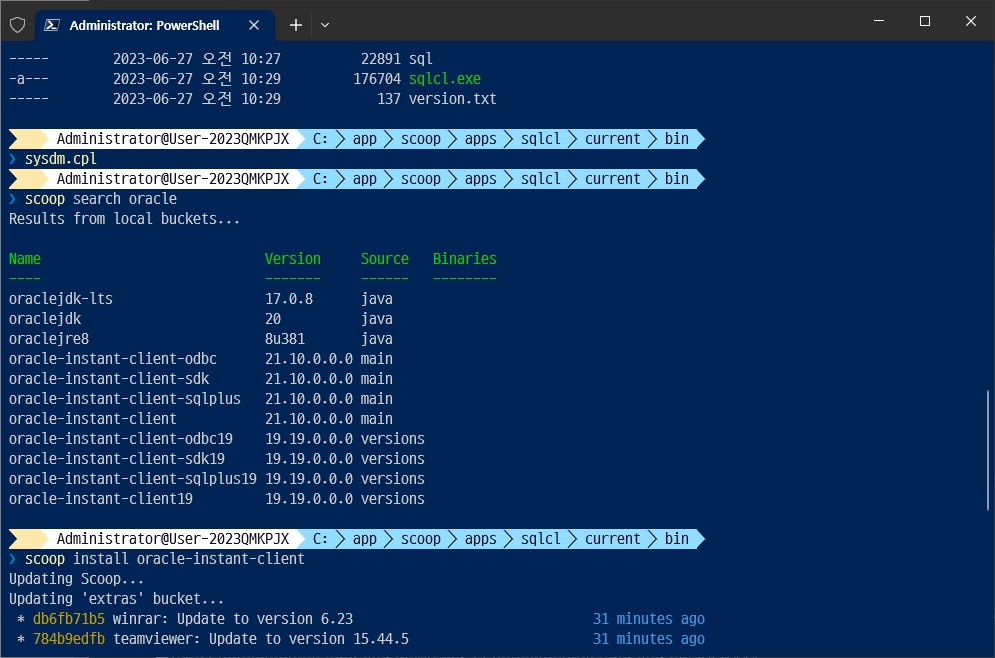This screenshot has height=658, width=995.
Task: Click the 'scoop search oracle' command
Action: 101,199
